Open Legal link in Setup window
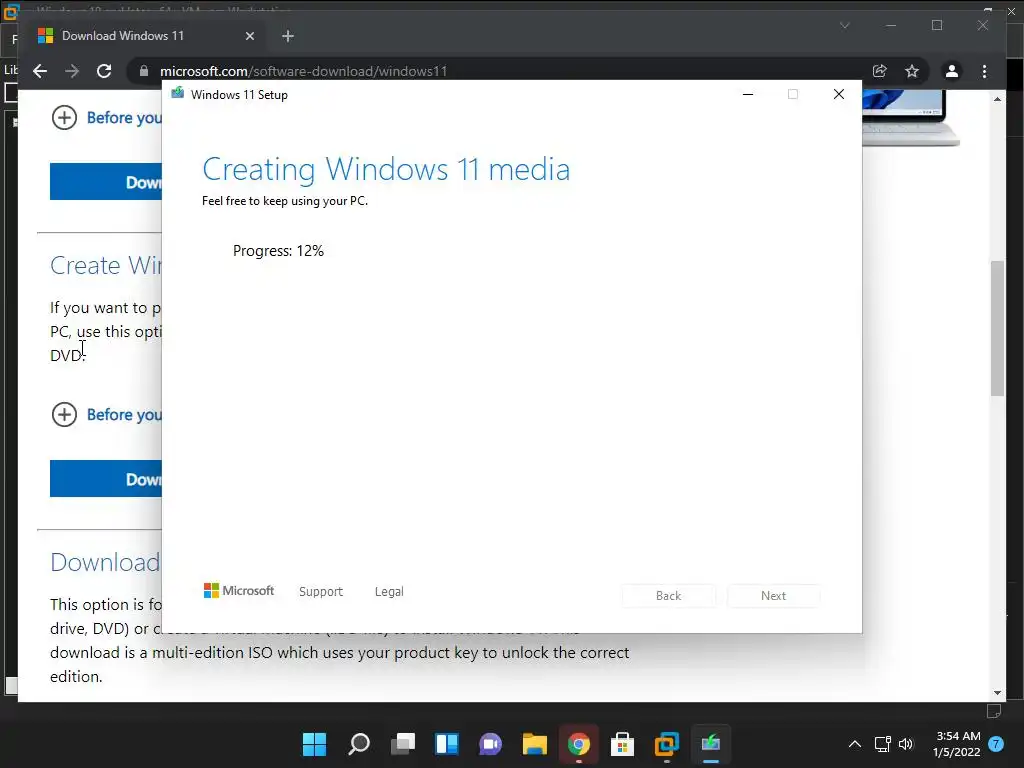The image size is (1024, 768). pyautogui.click(x=389, y=591)
